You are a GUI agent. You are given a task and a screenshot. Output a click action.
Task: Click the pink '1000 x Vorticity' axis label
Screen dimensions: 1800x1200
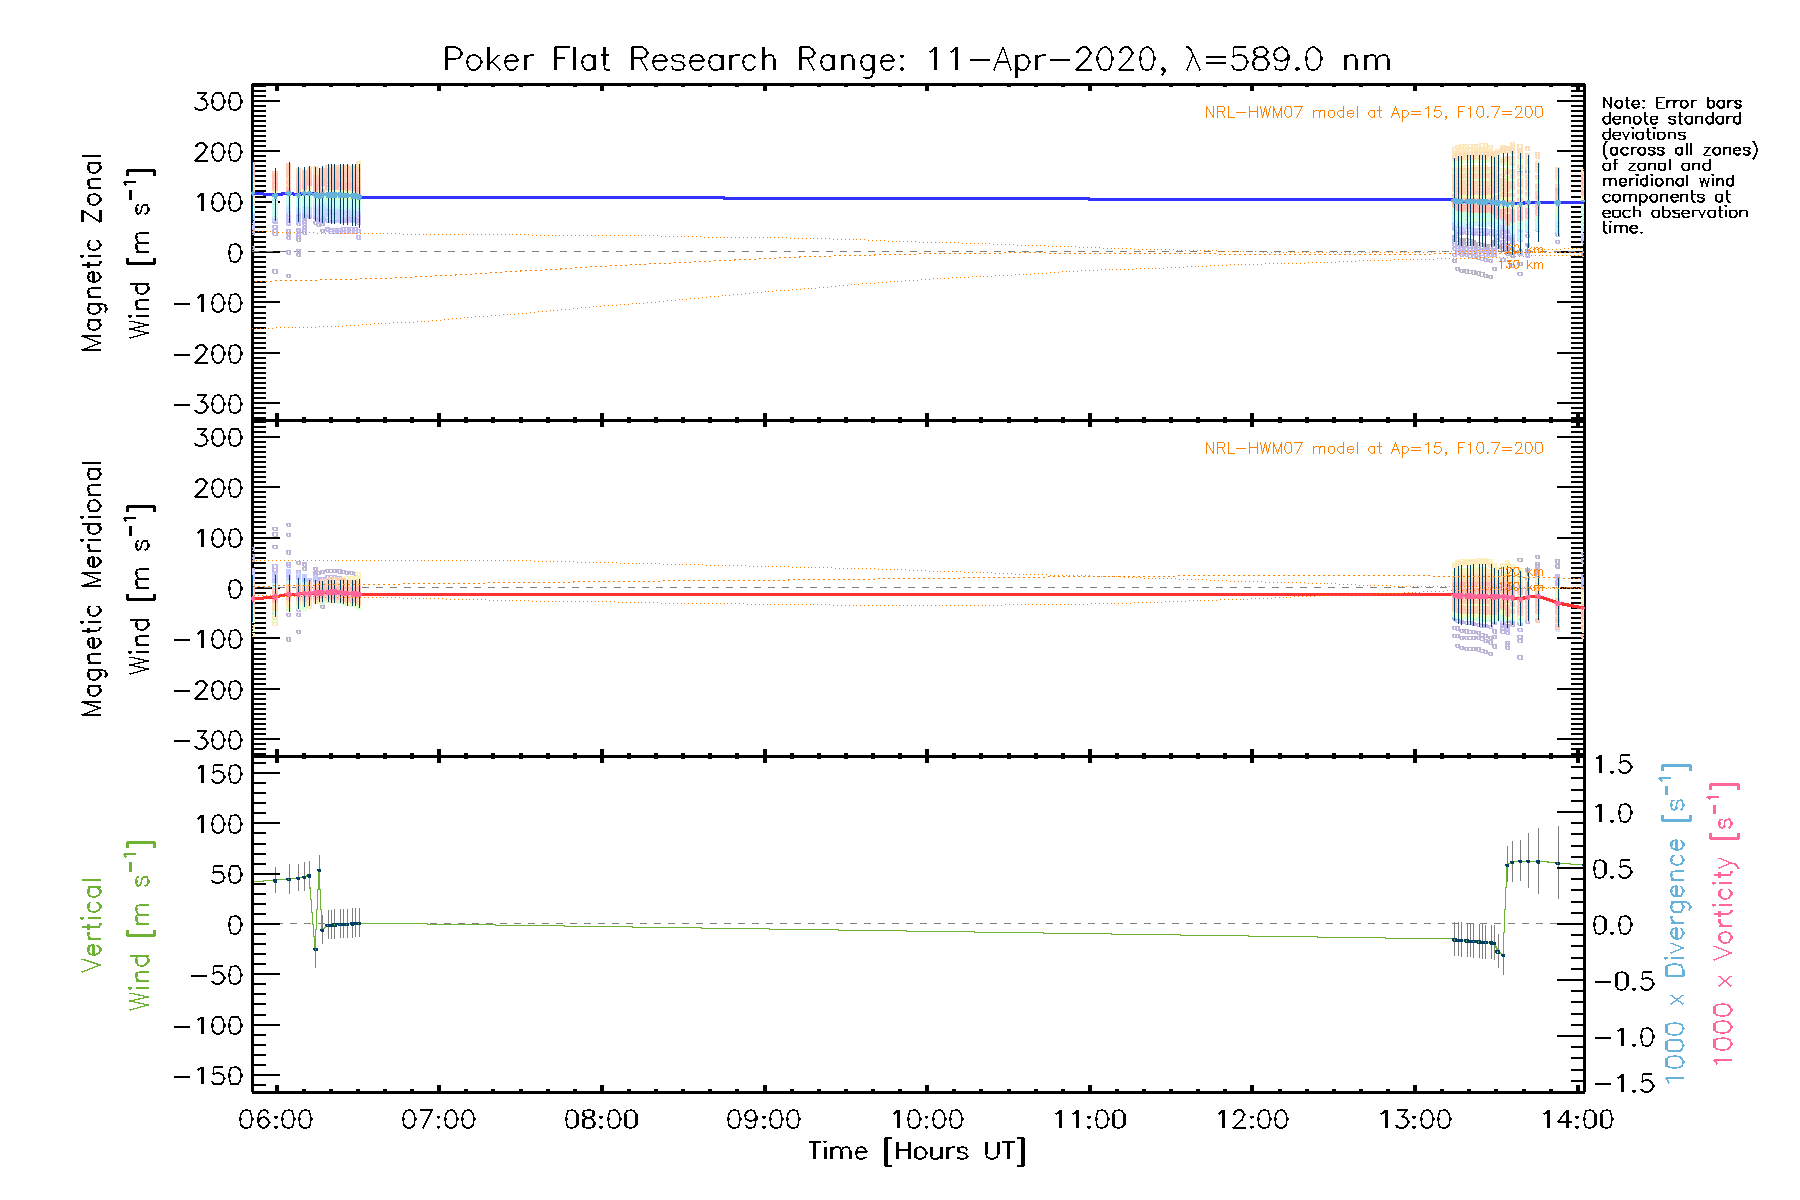point(1723,923)
